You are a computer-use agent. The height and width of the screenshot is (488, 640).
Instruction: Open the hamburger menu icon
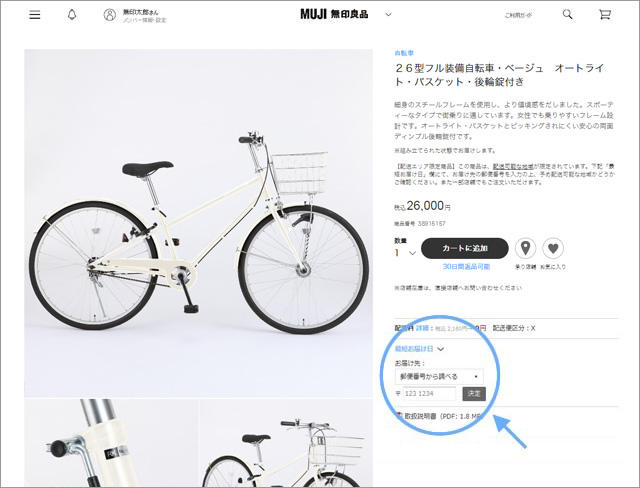(x=35, y=15)
